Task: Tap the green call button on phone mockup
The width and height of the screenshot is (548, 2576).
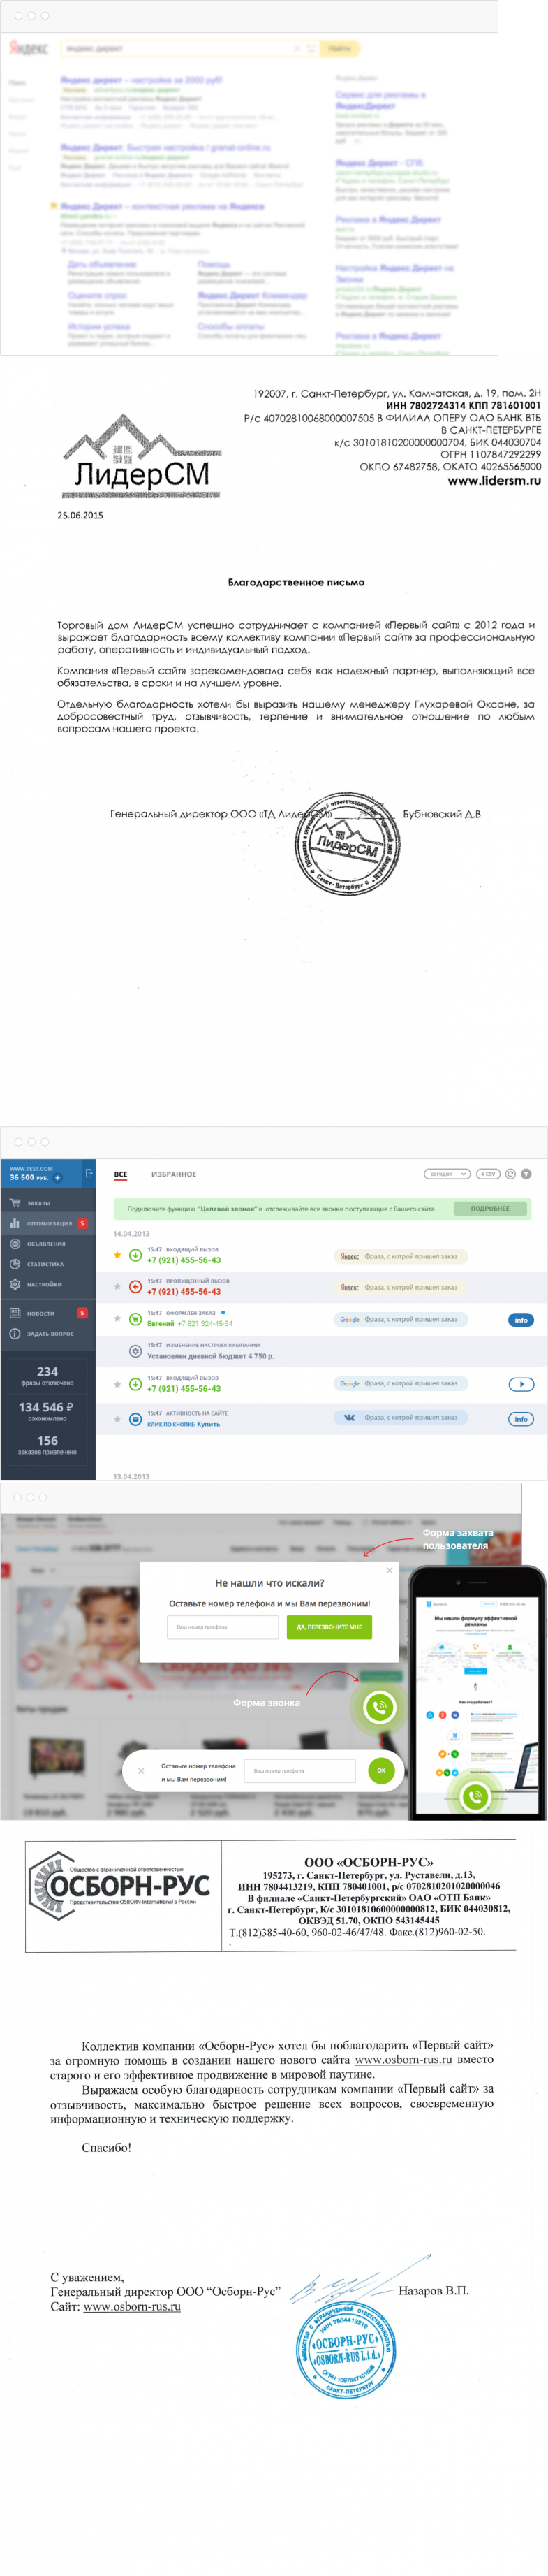Action: pyautogui.click(x=475, y=1797)
